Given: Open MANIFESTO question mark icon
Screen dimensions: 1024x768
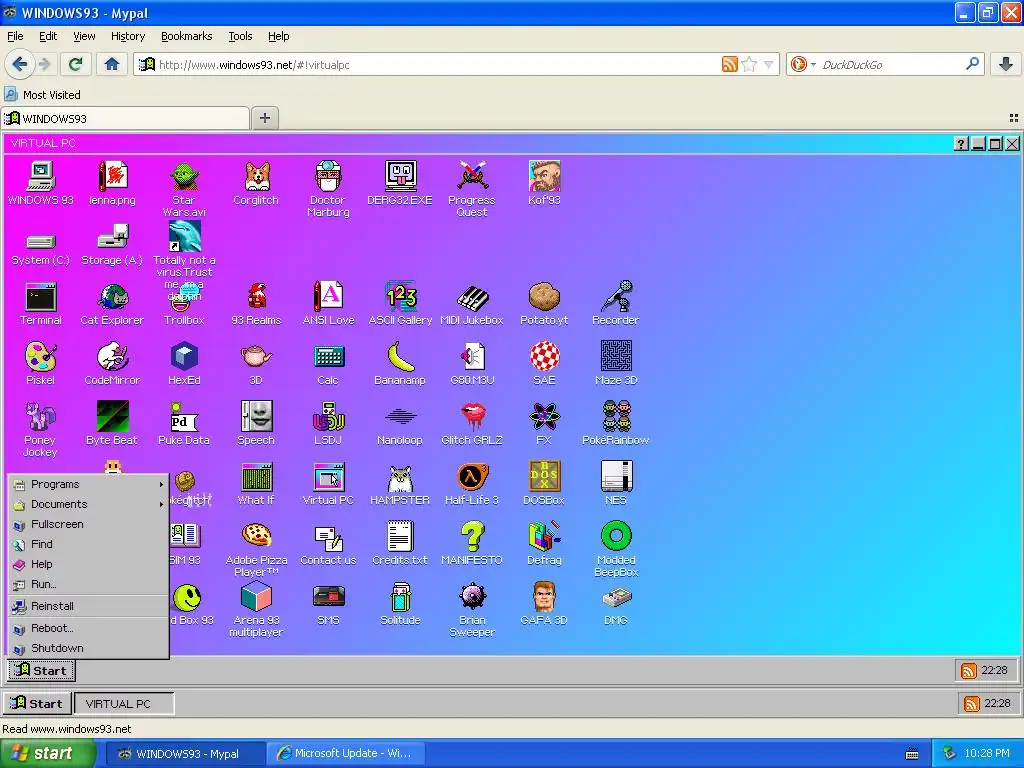Looking at the screenshot, I should coord(472,543).
